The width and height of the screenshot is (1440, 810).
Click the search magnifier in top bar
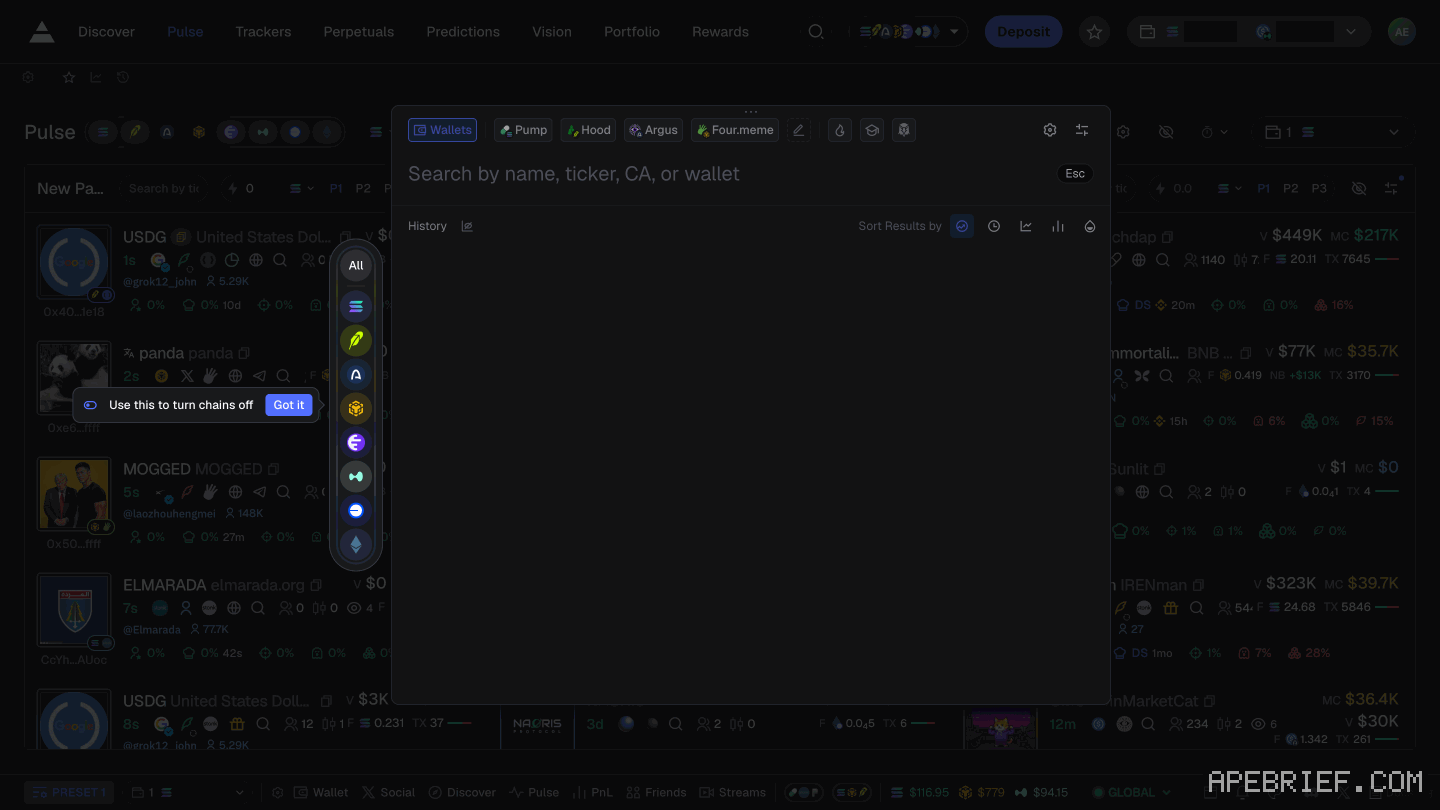tap(816, 32)
